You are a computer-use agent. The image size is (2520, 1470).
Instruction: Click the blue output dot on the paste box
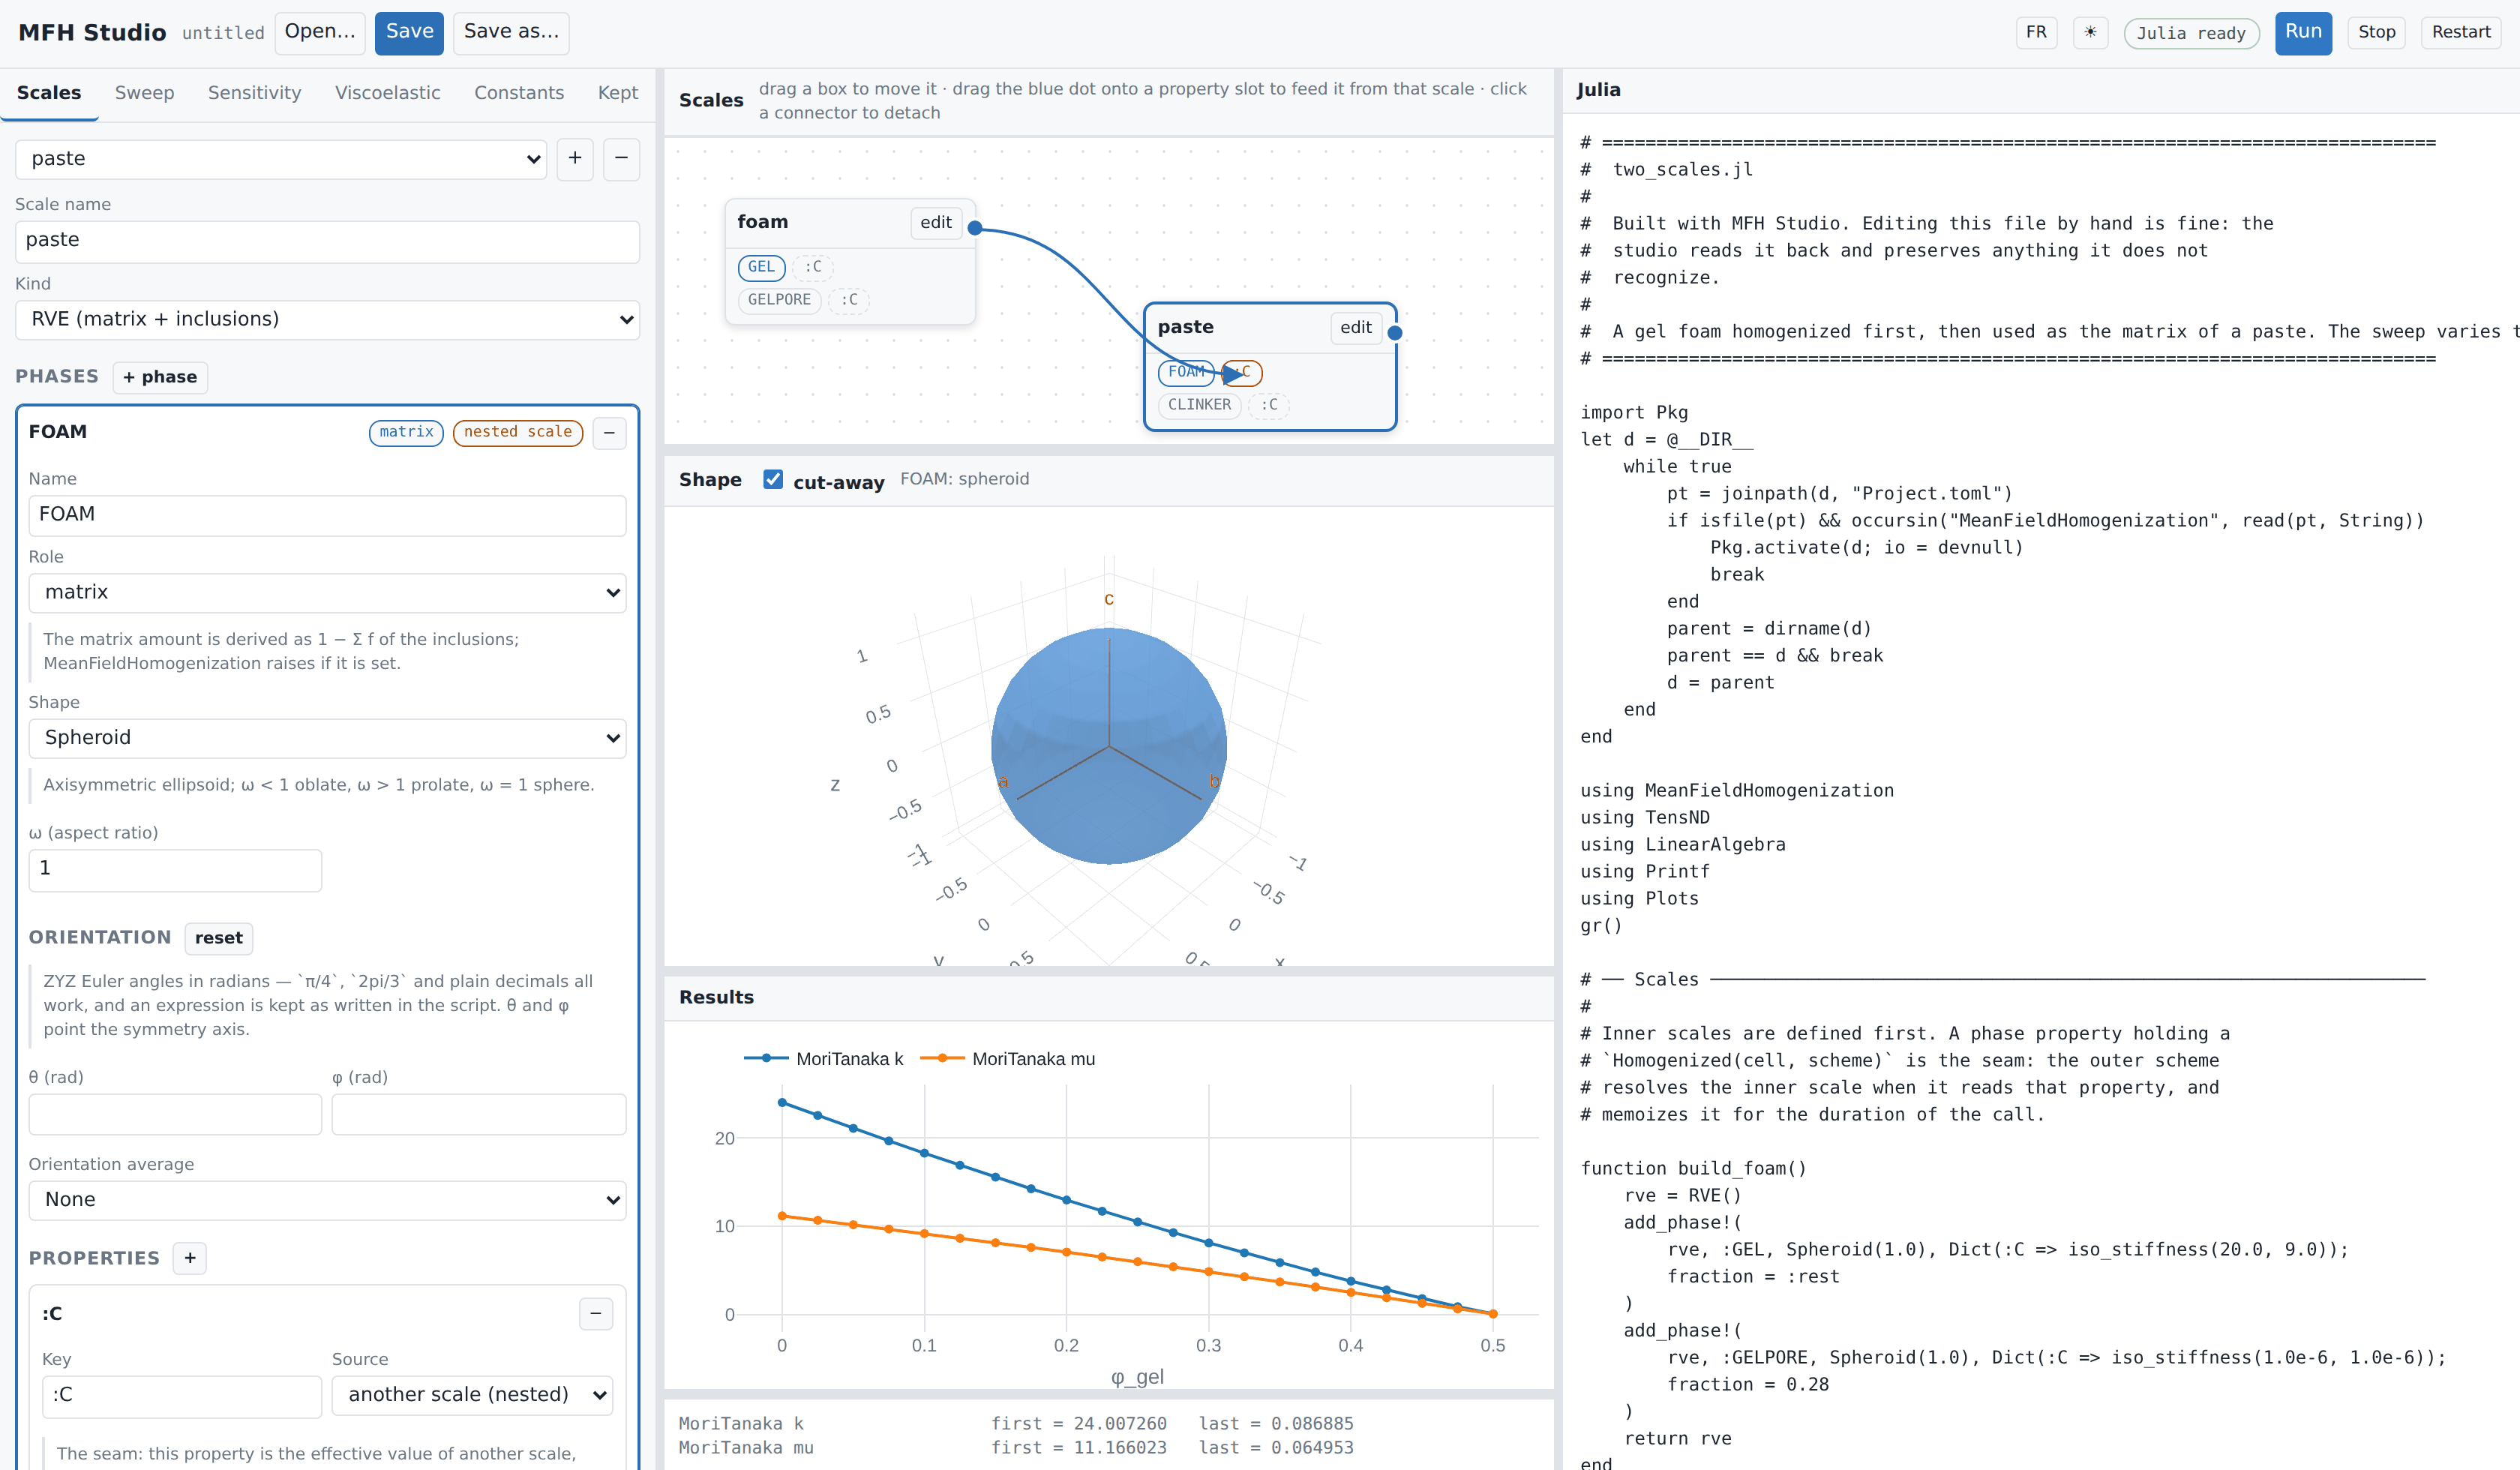tap(1395, 333)
